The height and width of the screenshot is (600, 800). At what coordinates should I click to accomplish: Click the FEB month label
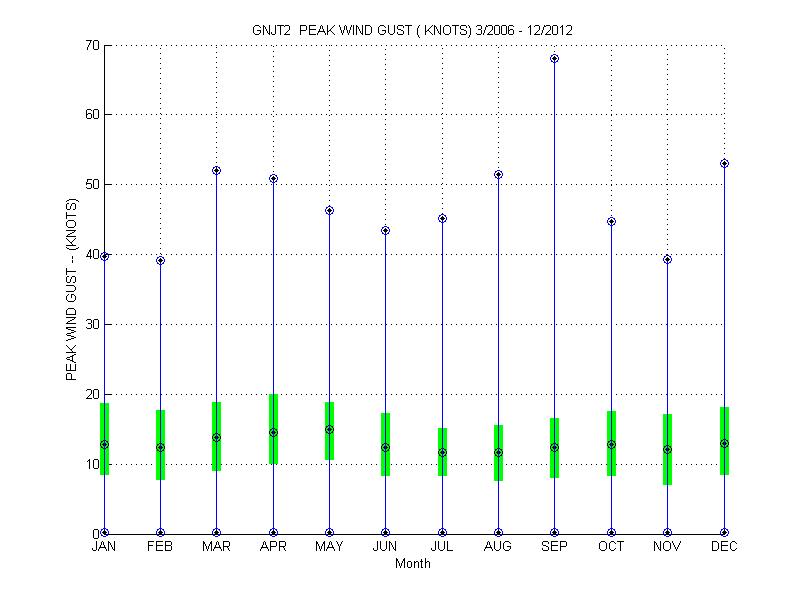click(160, 546)
